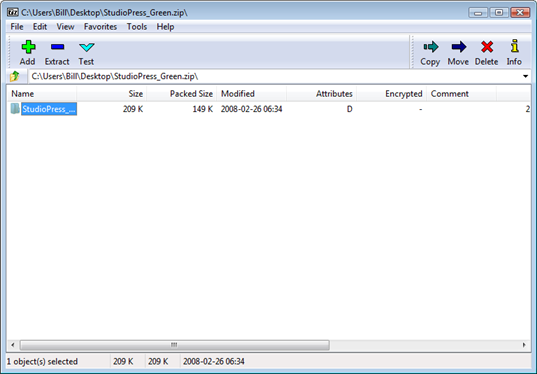Sort by the Attributes column header

click(321, 94)
